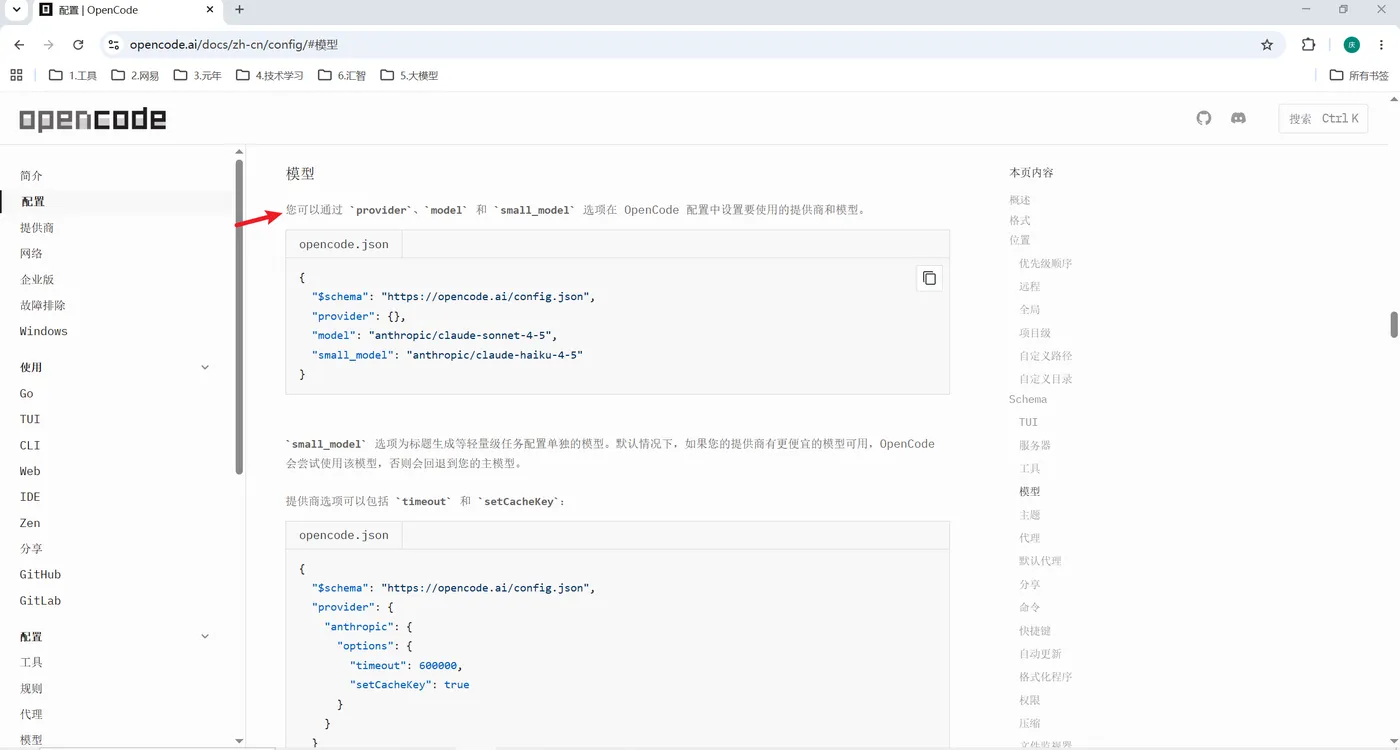The width and height of the screenshot is (1400, 750).
Task: Click the OpenCode logo
Action: click(x=93, y=119)
